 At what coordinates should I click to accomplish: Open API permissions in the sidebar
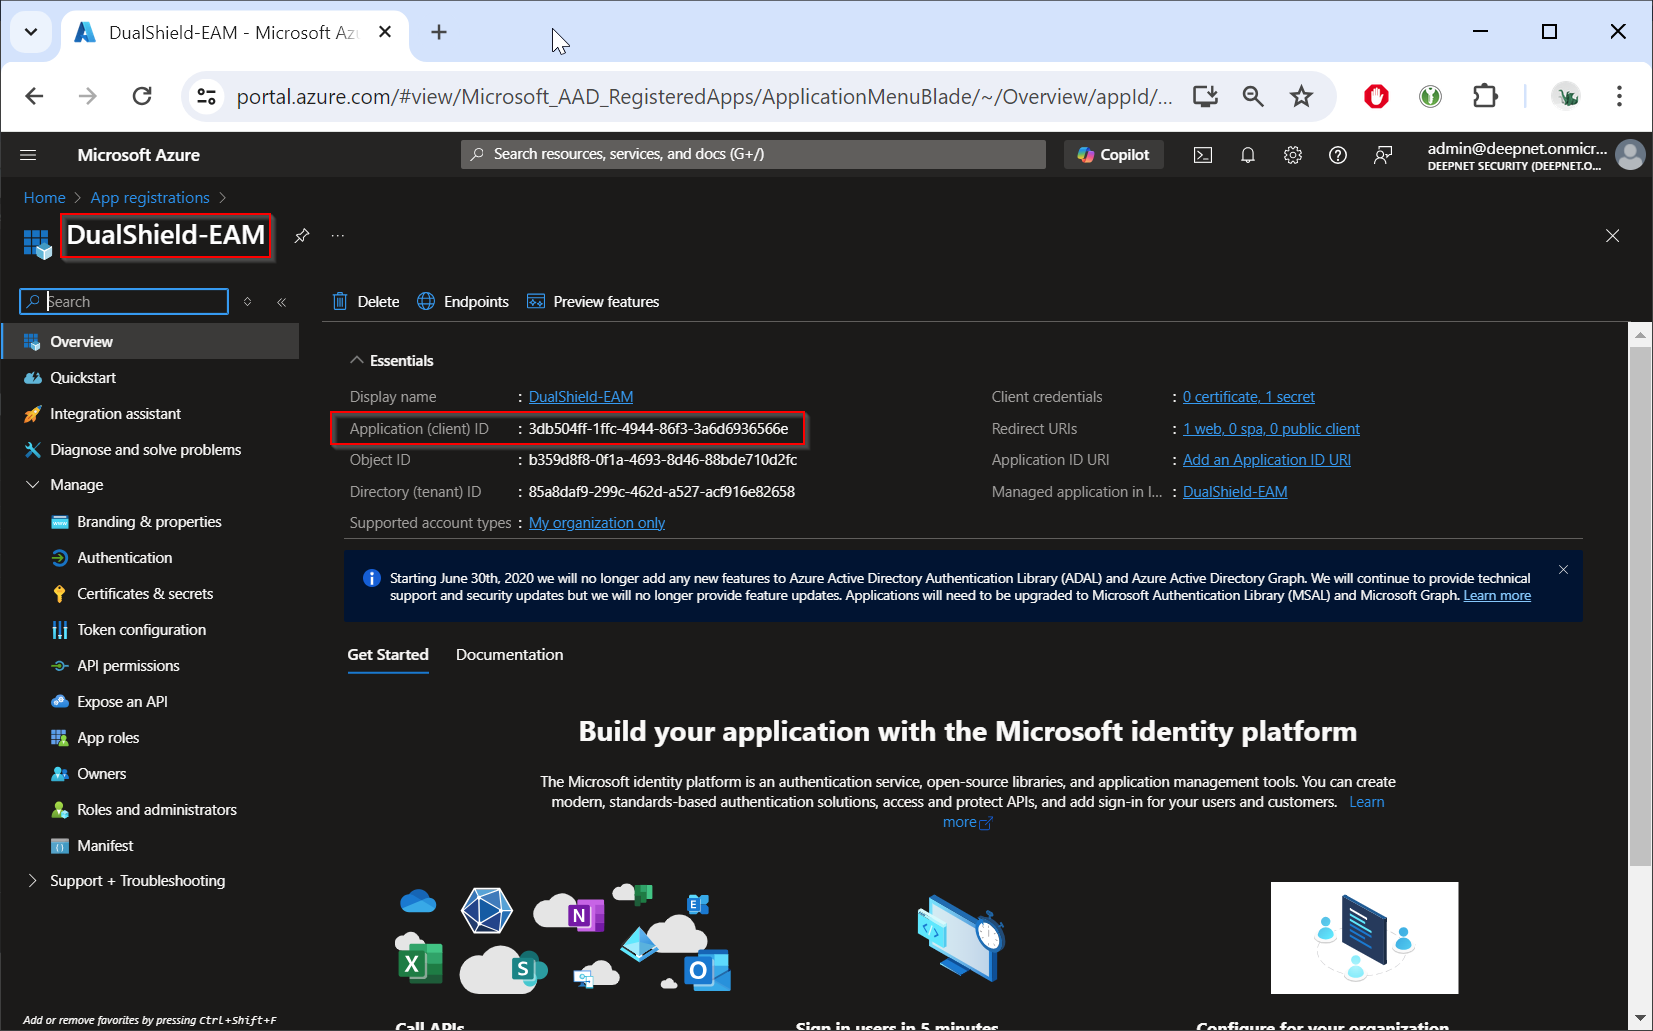(128, 666)
